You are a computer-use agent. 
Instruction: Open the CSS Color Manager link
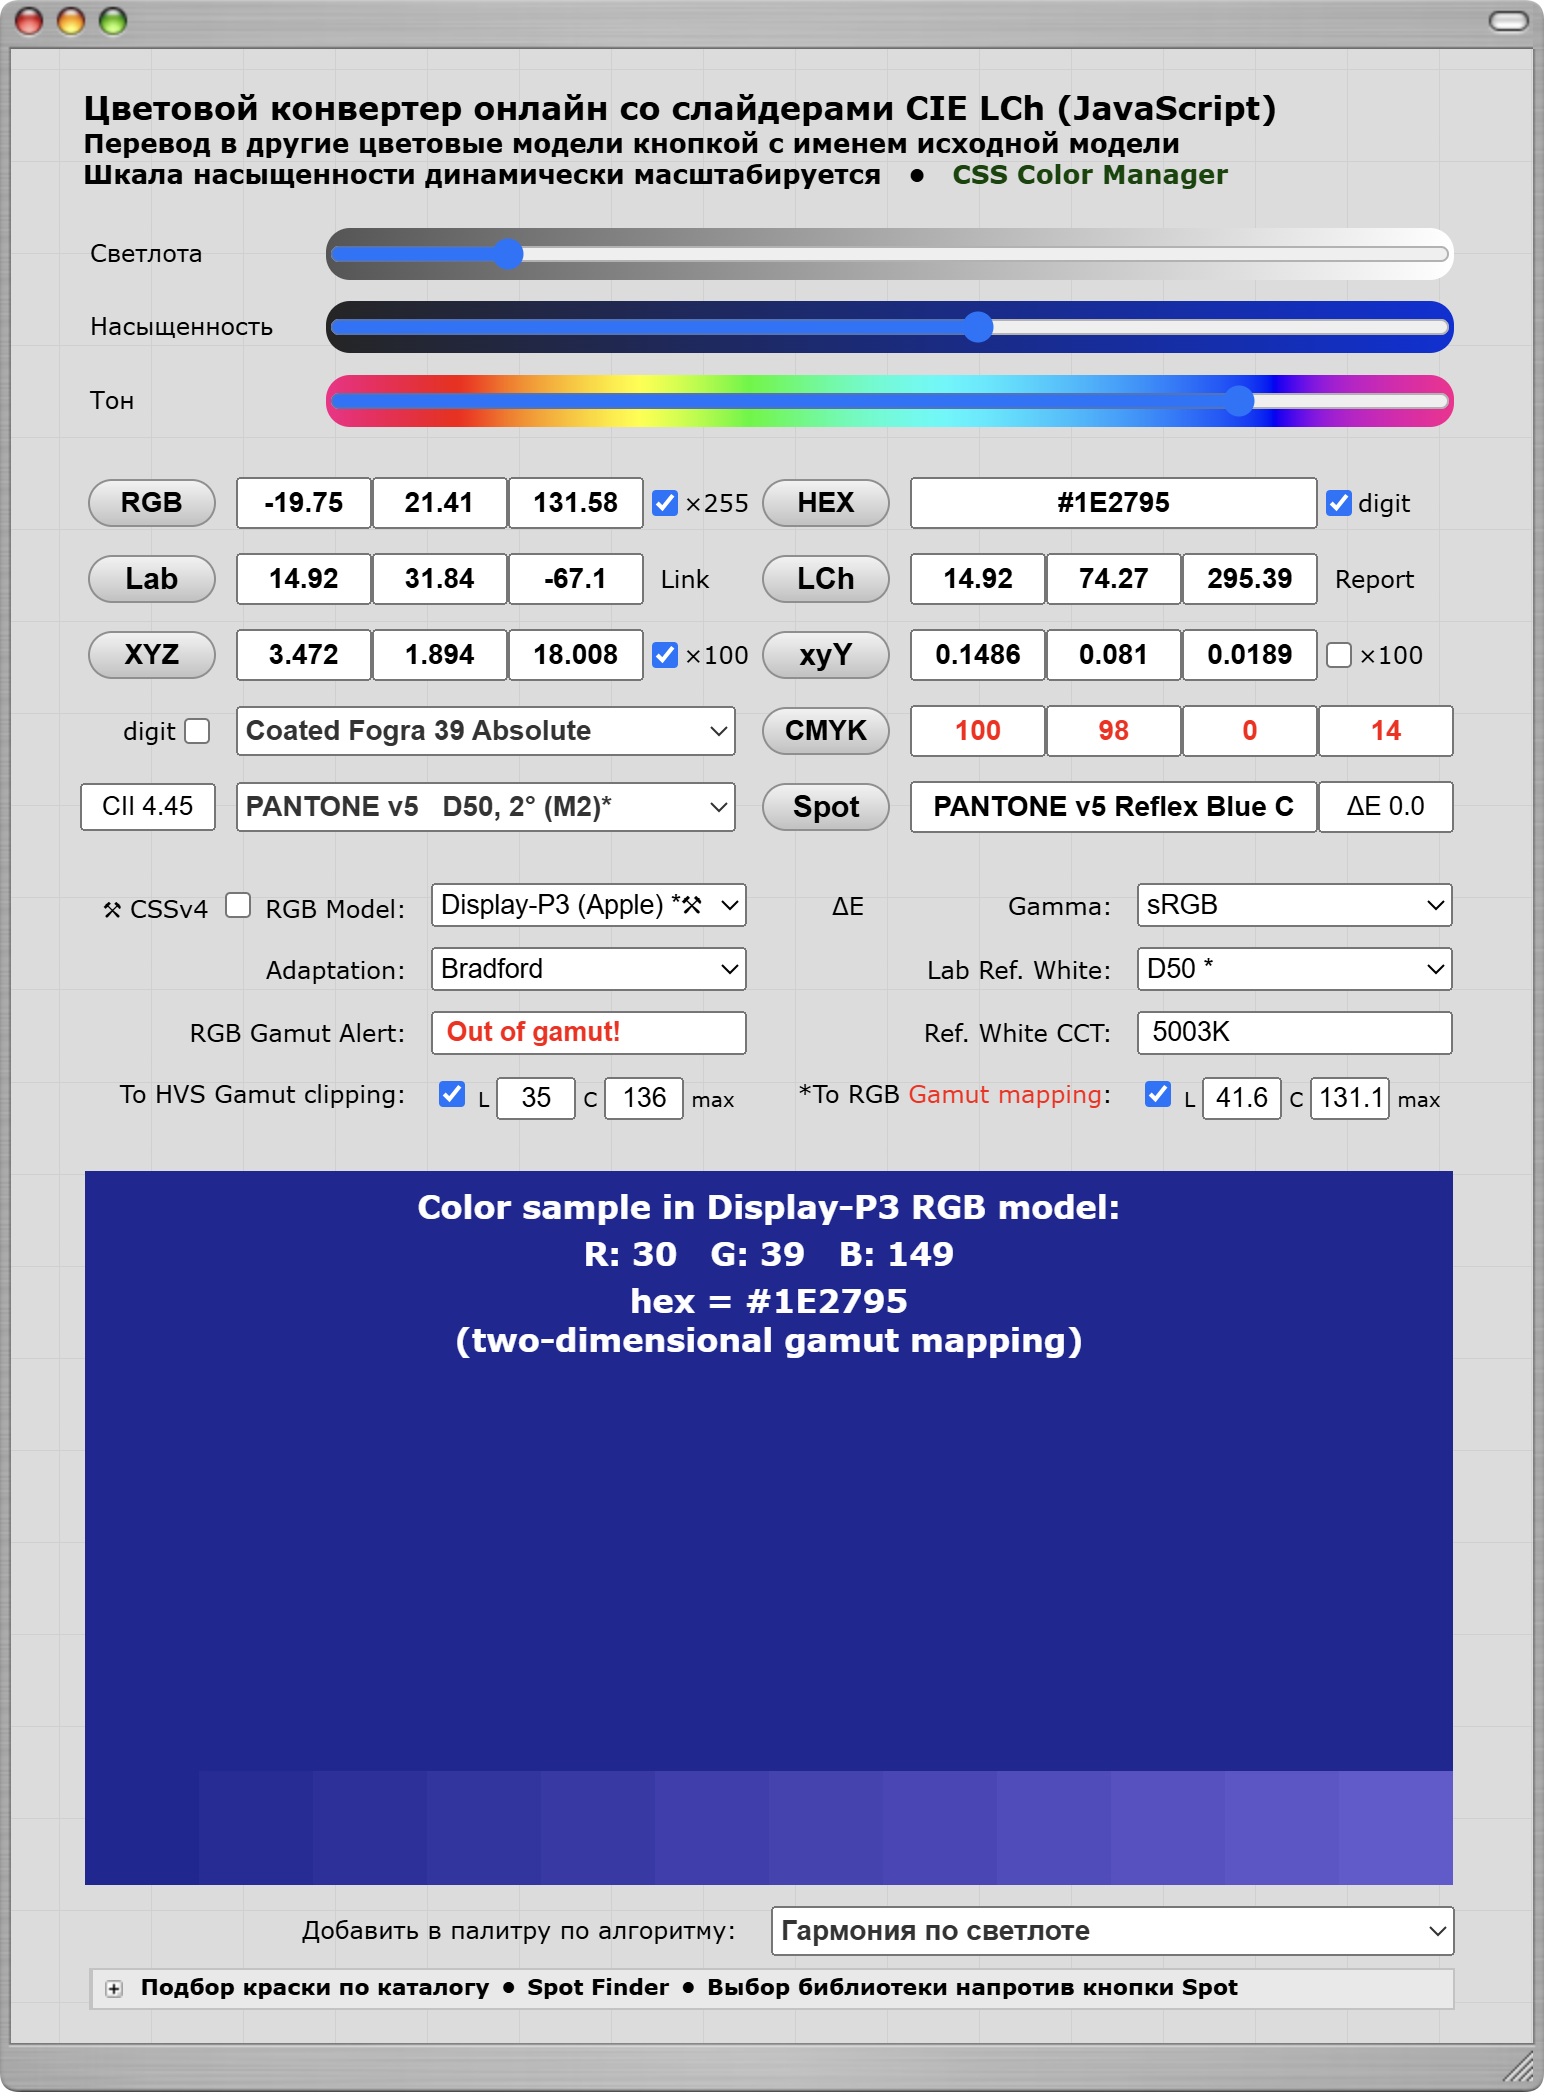(x=1089, y=175)
